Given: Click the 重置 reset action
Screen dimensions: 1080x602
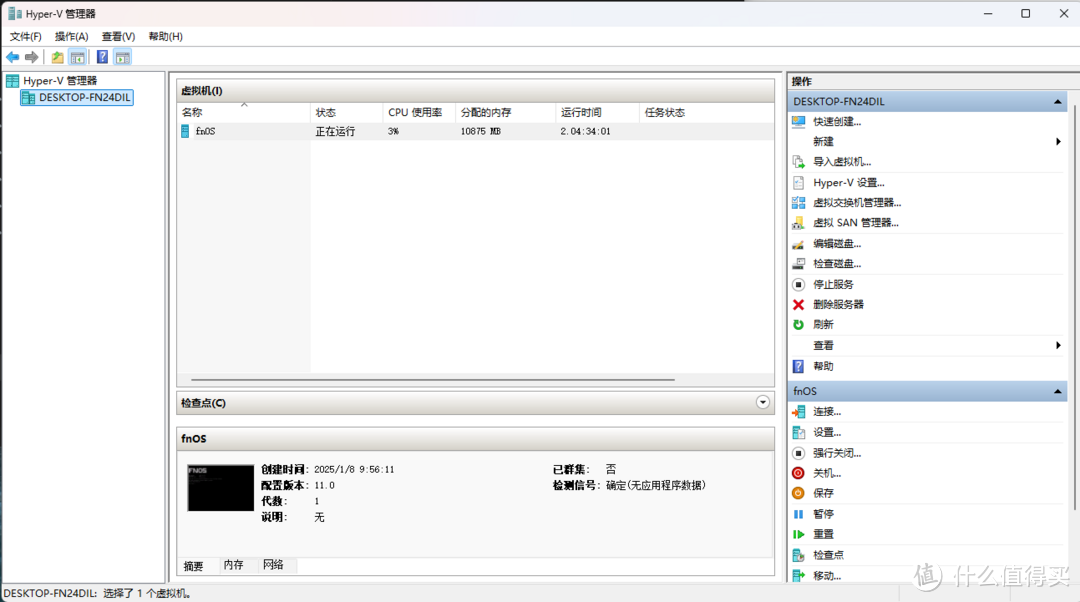Looking at the screenshot, I should (x=823, y=534).
